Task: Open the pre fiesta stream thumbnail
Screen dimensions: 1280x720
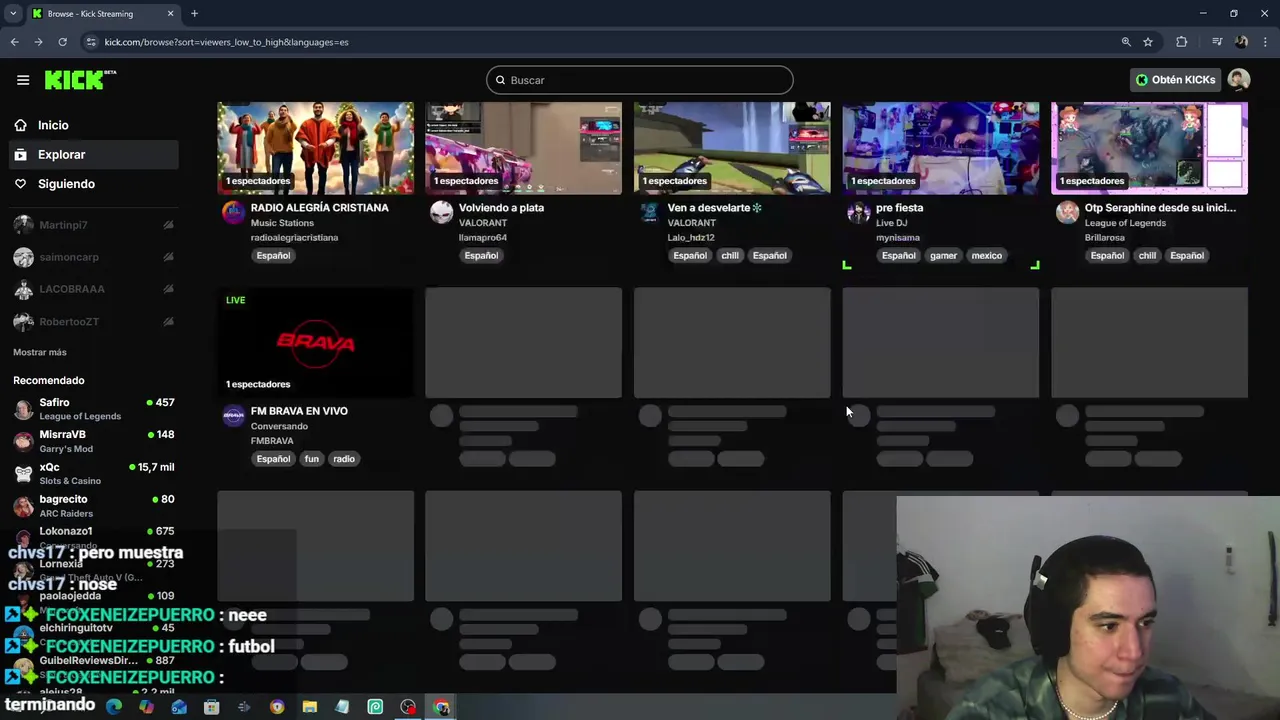Action: [940, 147]
